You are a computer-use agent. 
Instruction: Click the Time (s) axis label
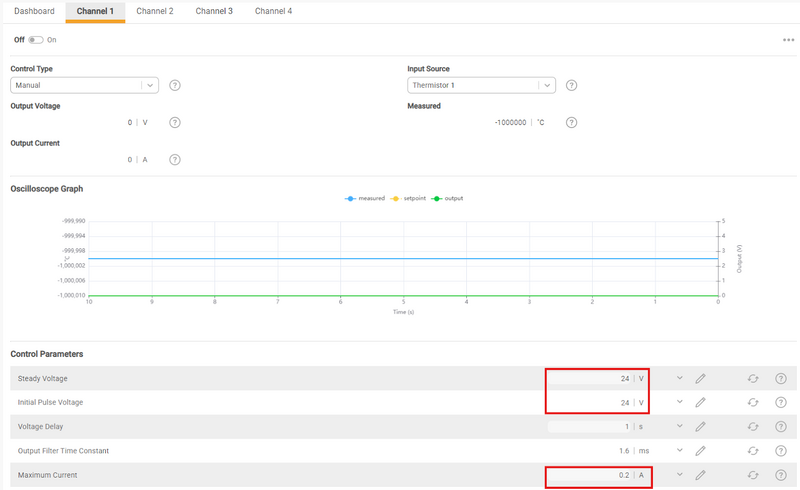(x=403, y=312)
